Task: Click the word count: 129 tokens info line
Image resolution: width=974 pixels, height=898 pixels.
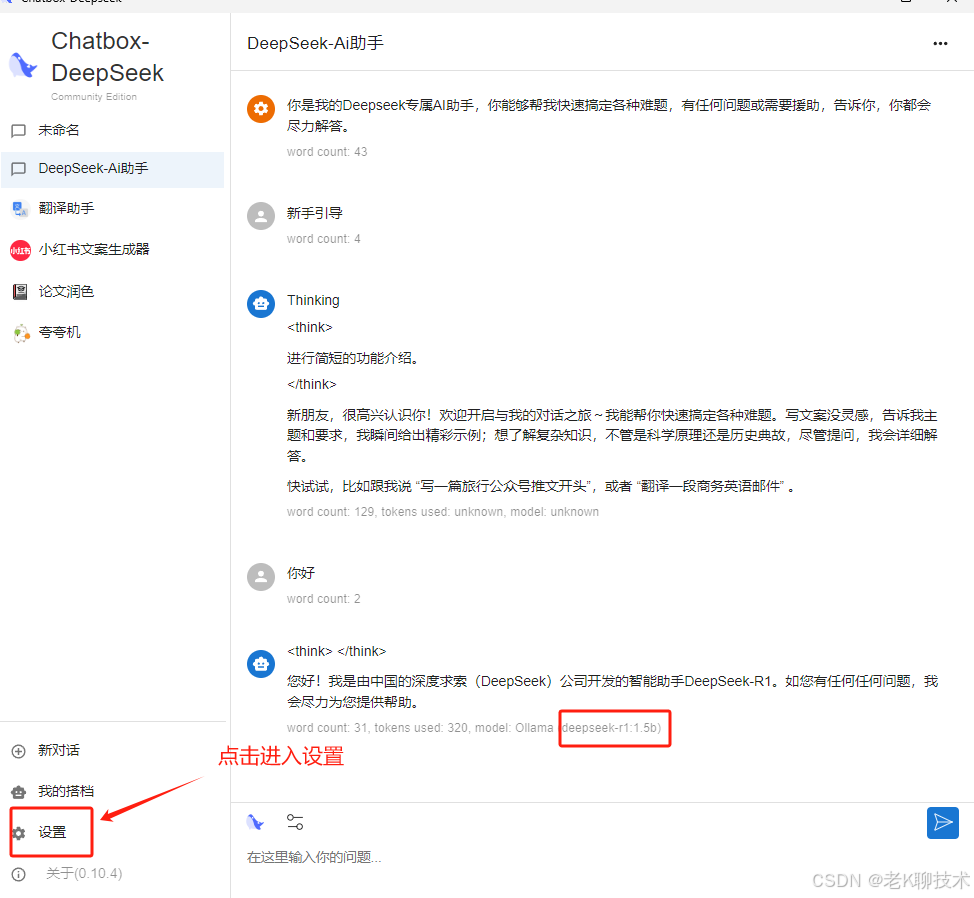Action: (x=442, y=512)
